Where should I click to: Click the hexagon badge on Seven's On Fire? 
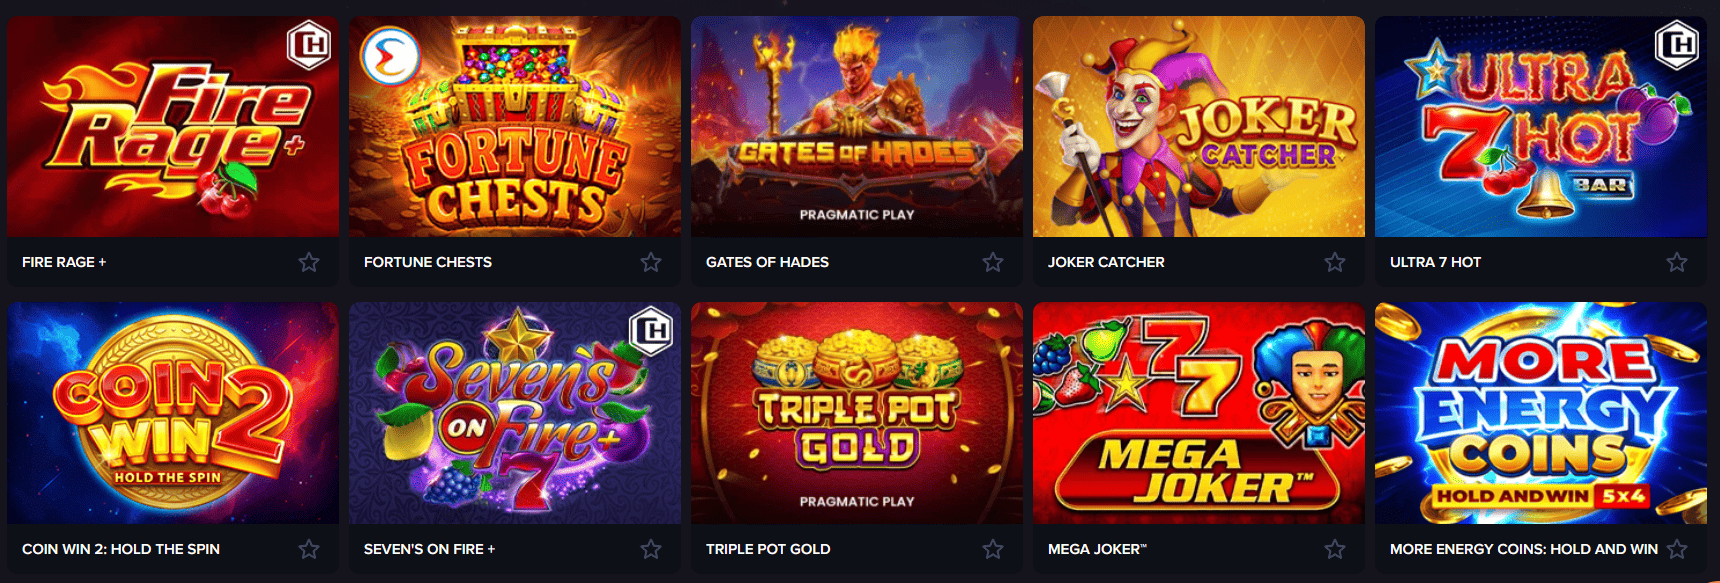coord(651,331)
